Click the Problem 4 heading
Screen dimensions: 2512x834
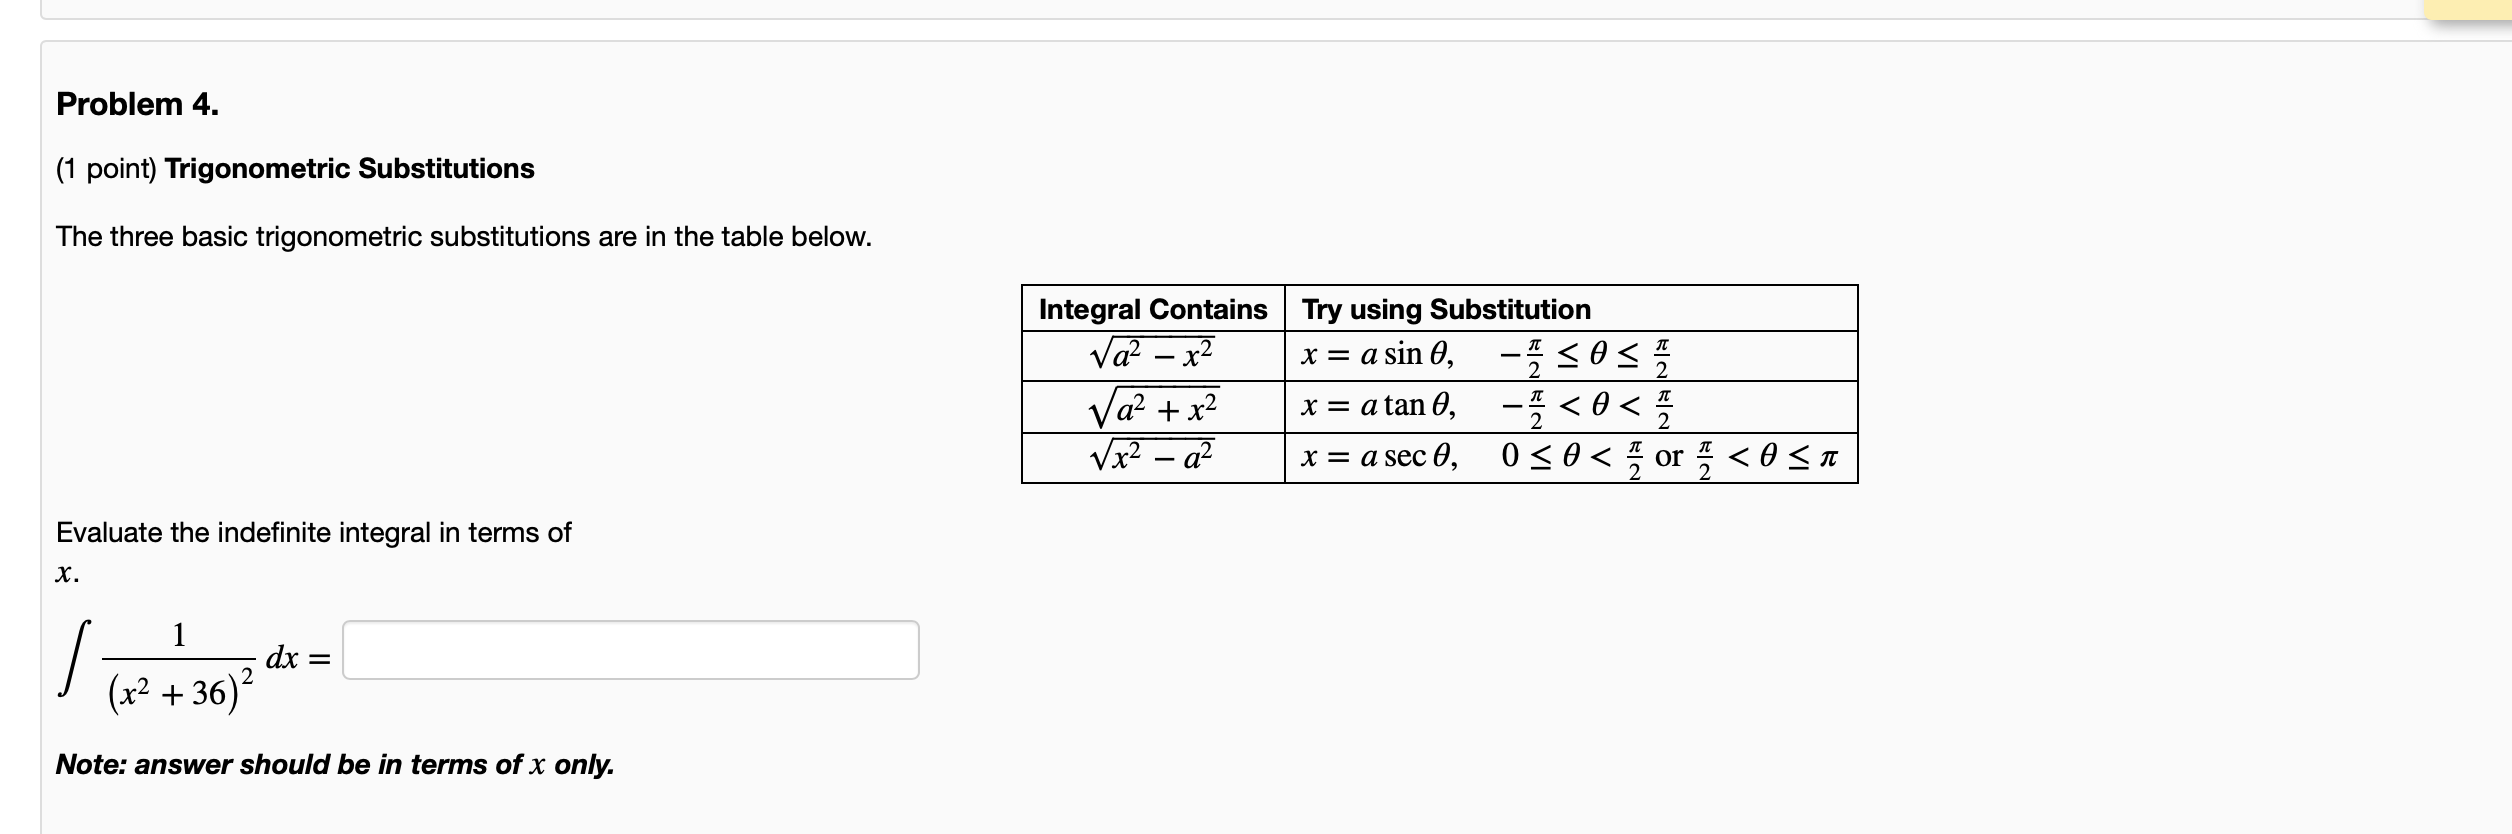pos(135,103)
